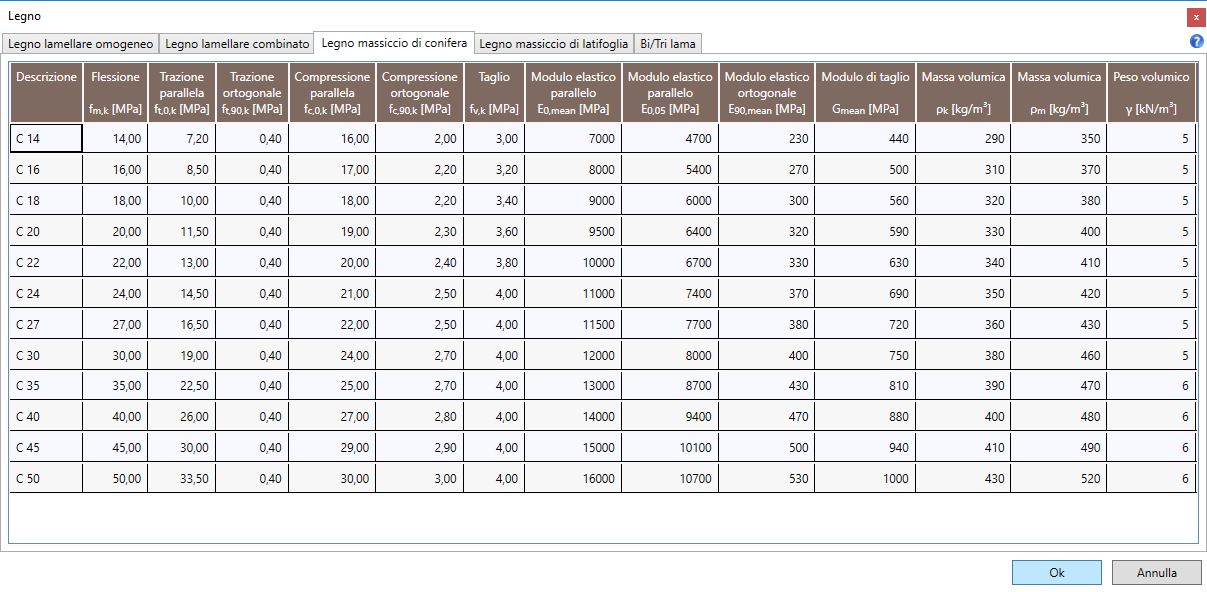Click the Compressione ortogonale column header
The height and width of the screenshot is (592, 1207).
coord(420,92)
